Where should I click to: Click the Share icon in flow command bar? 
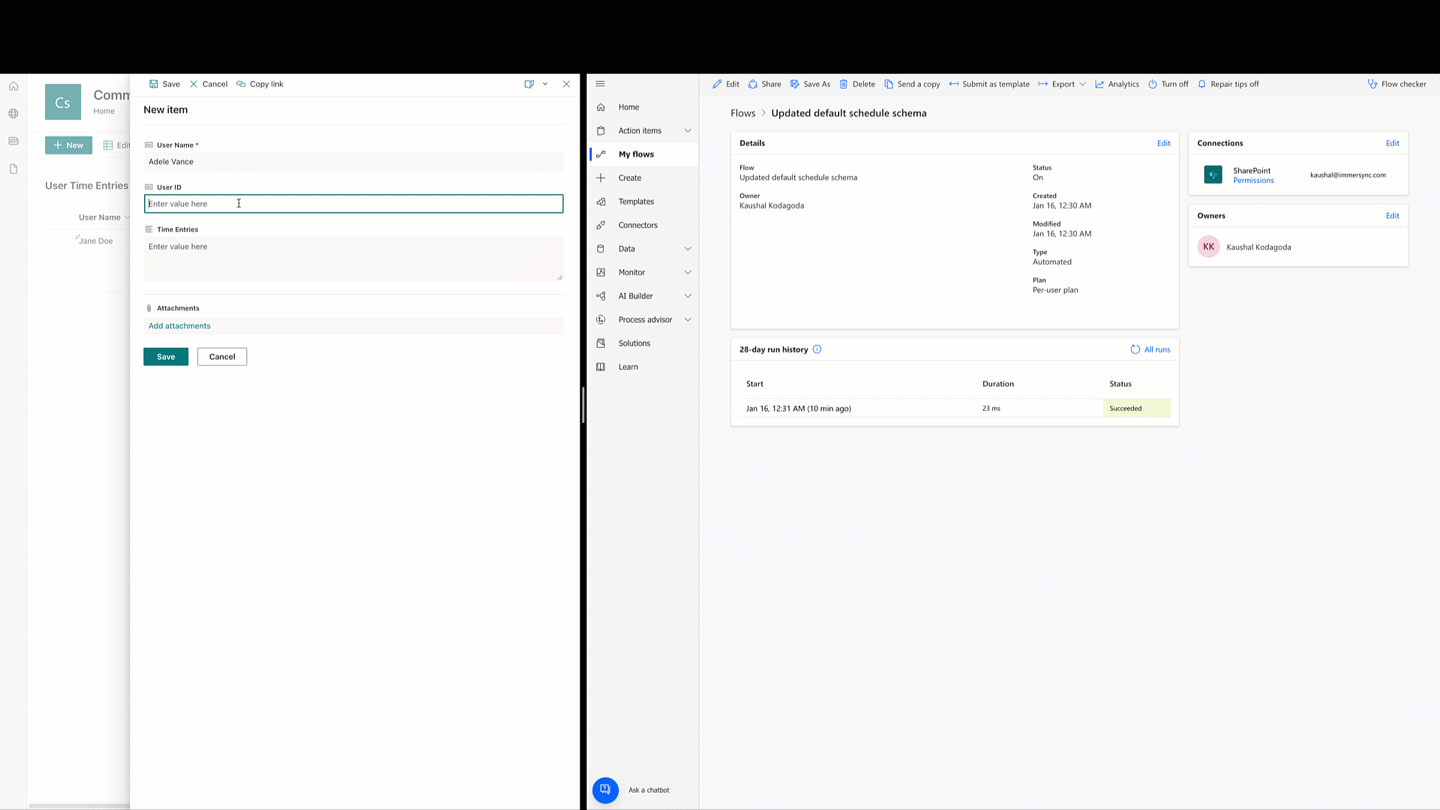pos(753,84)
